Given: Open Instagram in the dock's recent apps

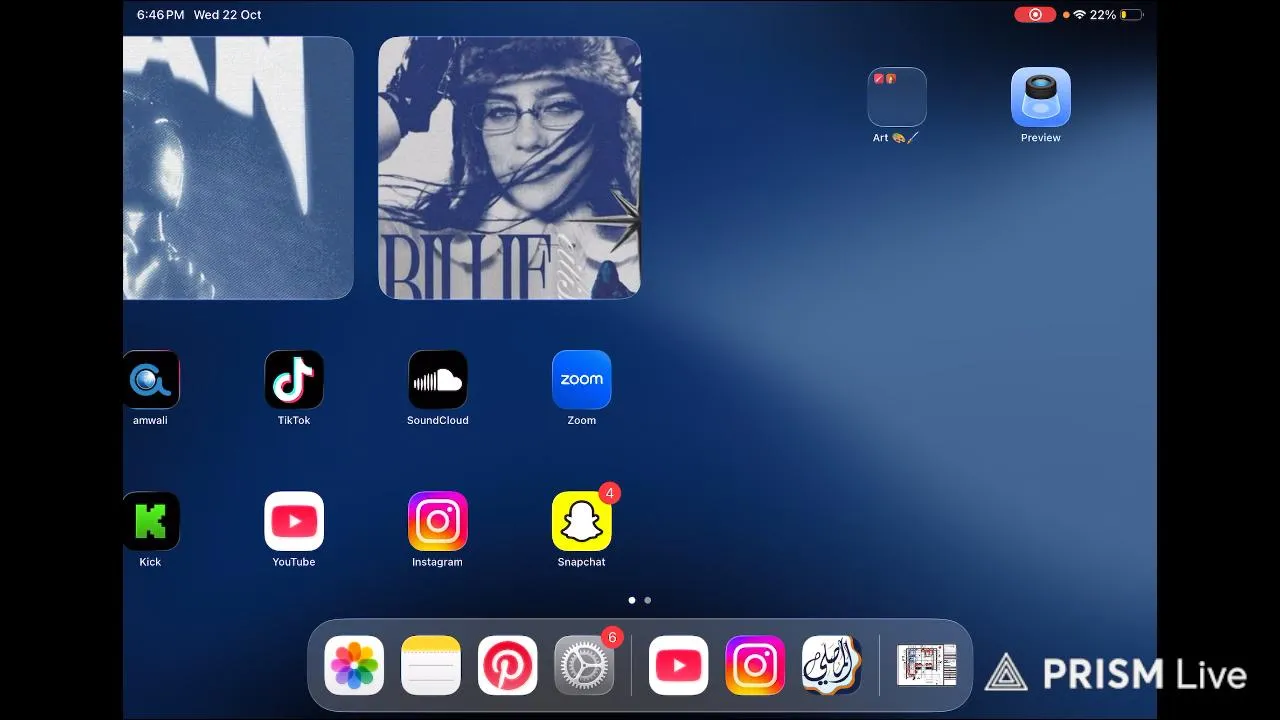Looking at the screenshot, I should [755, 665].
